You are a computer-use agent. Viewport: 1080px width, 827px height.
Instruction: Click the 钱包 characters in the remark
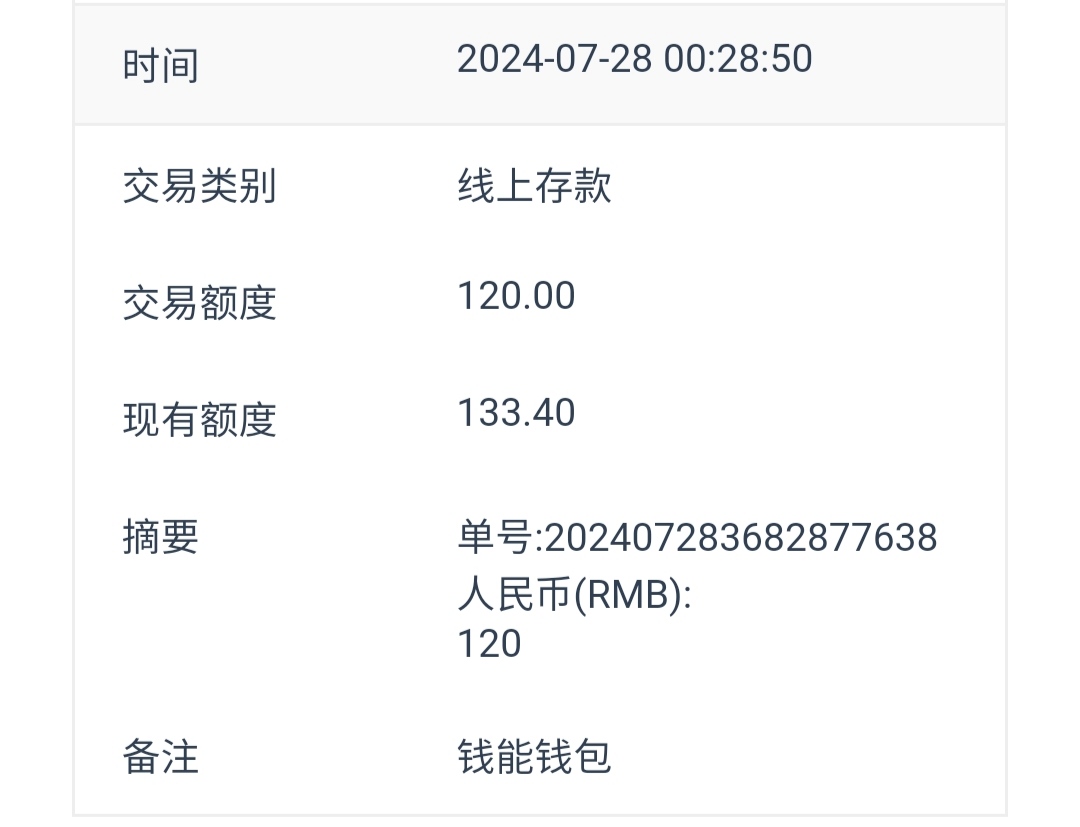[x=573, y=757]
